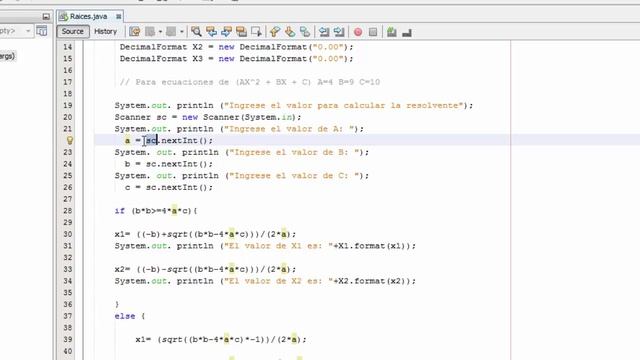Toggle highlight search results

242,31
